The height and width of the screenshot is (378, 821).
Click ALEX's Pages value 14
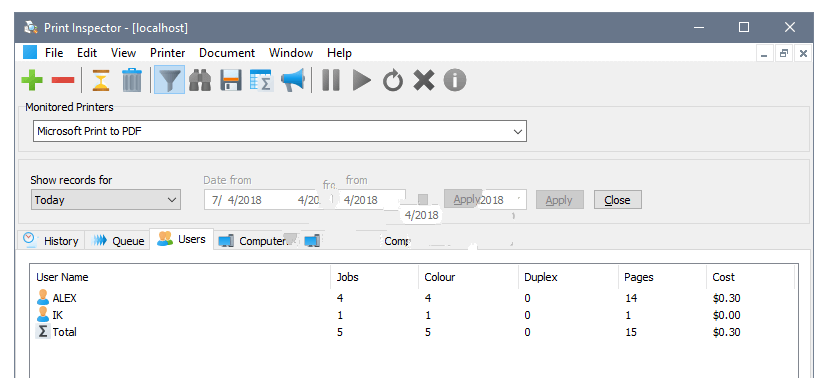click(x=630, y=298)
